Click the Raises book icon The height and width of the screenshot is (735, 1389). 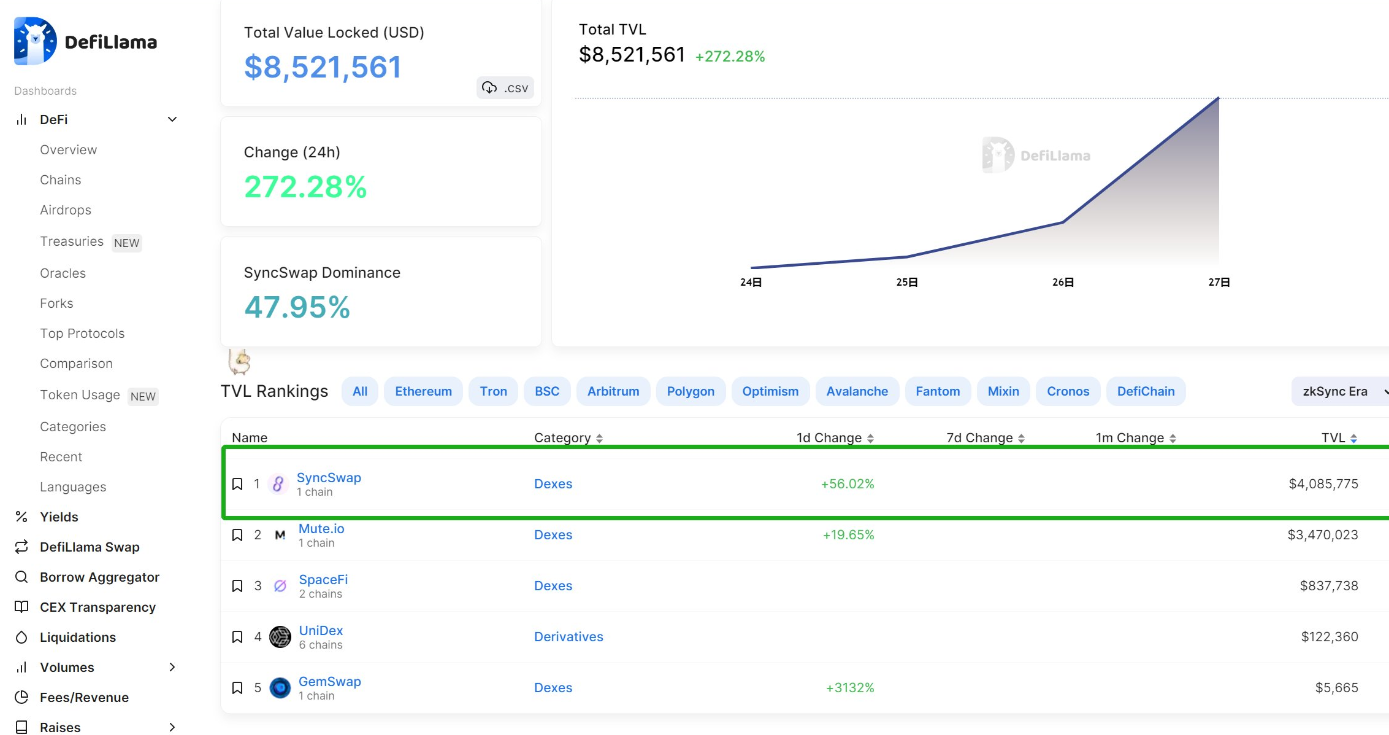21,727
